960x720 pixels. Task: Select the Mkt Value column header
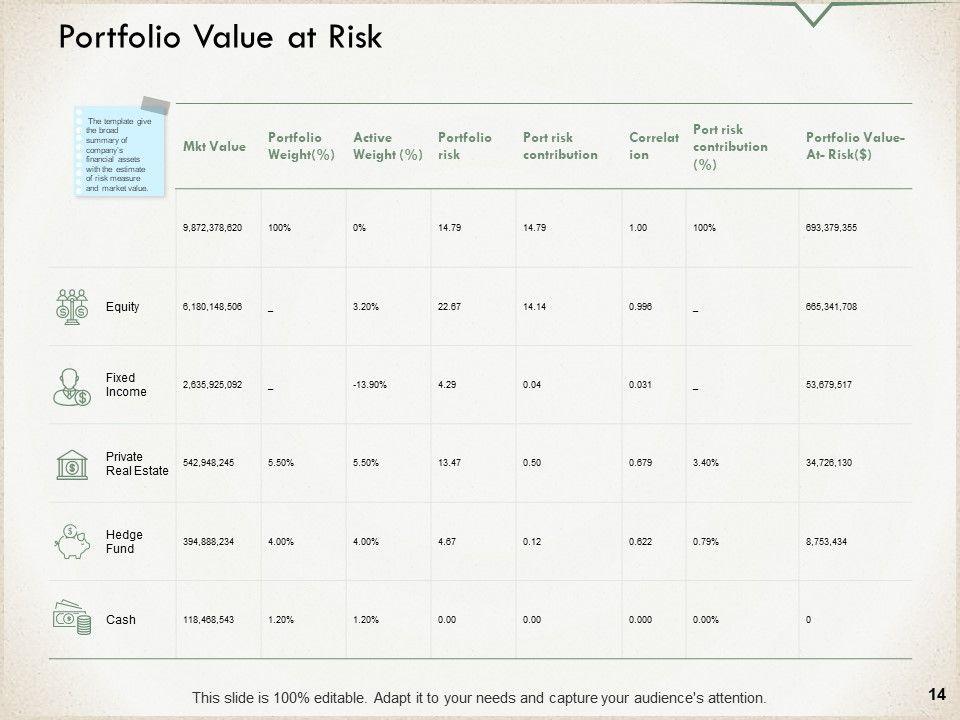214,147
